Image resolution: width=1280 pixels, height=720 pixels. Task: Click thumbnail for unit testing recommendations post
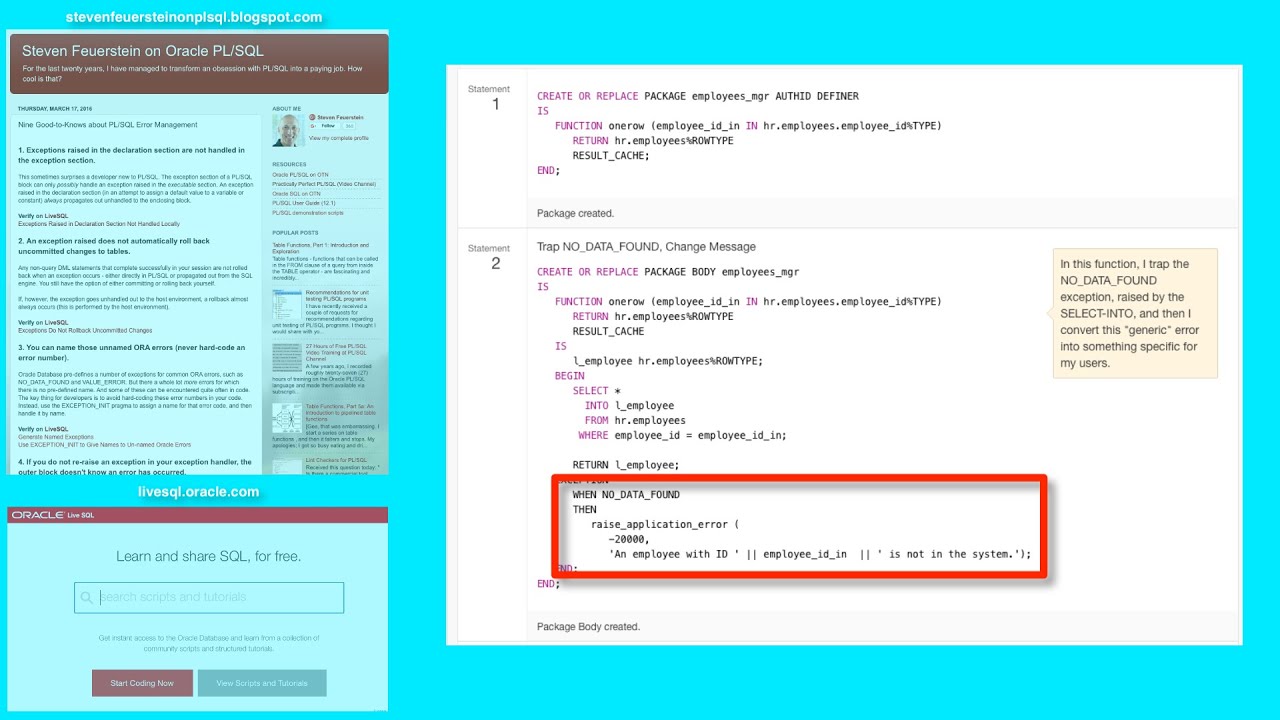point(287,305)
